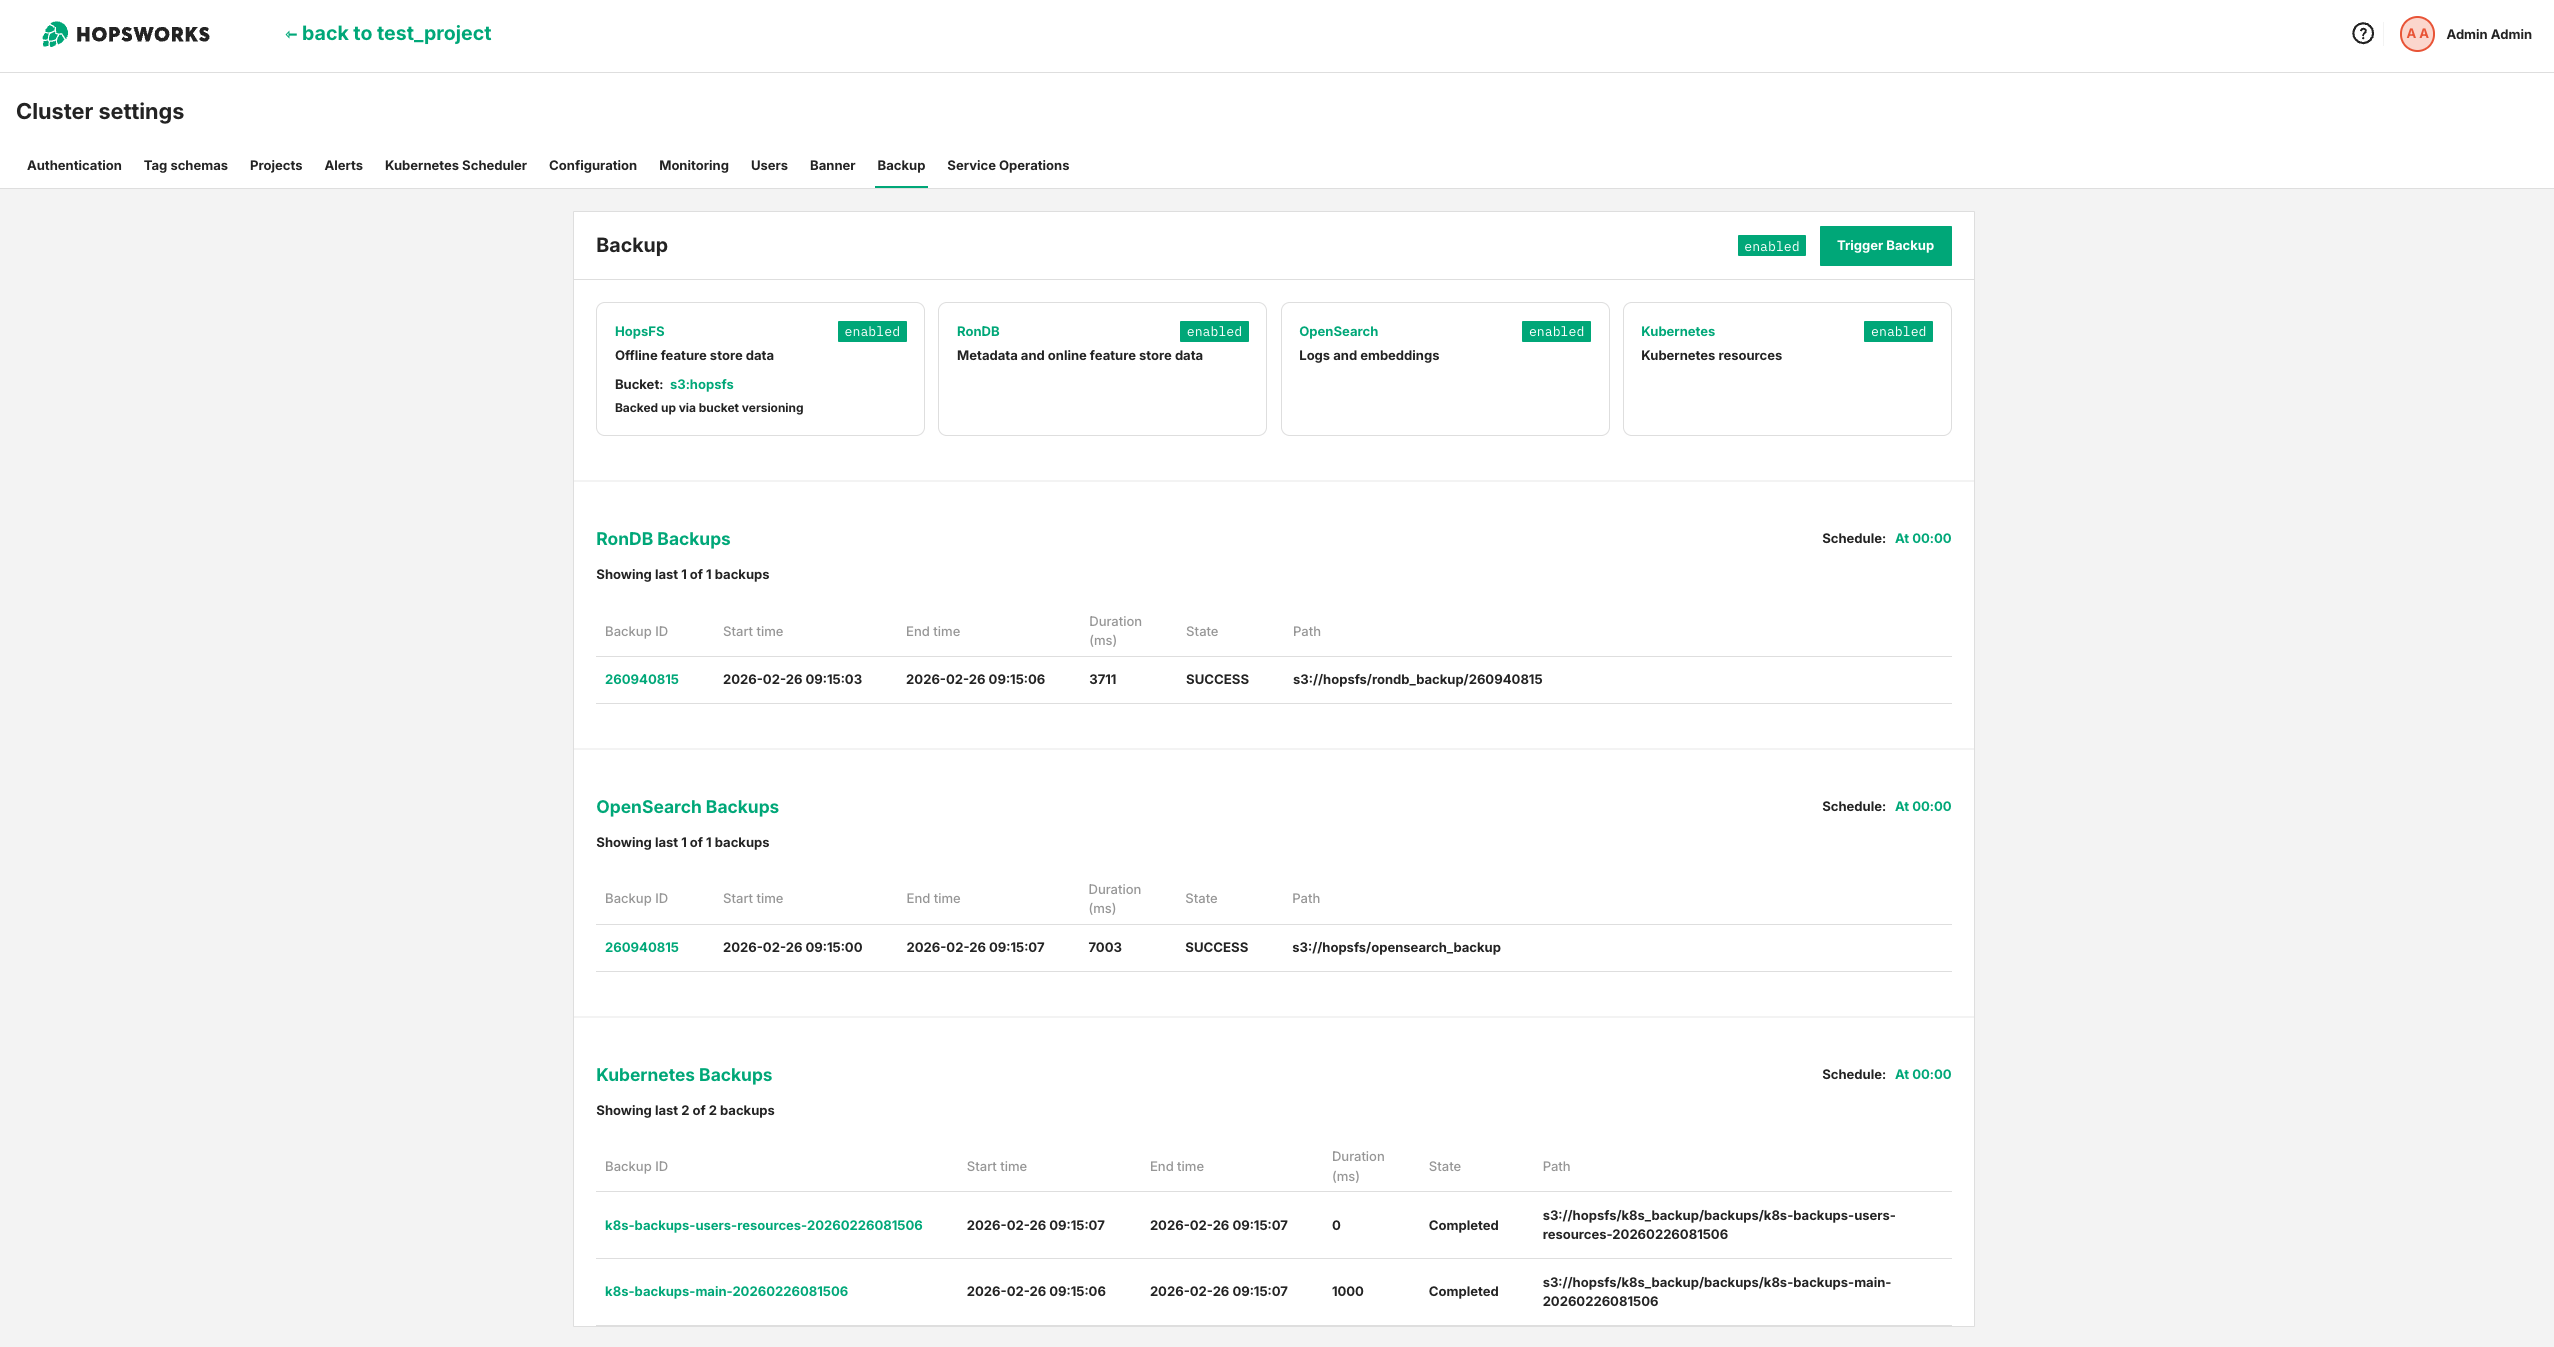
Task: Click Completed state of users-resources row
Action: 1463,1226
